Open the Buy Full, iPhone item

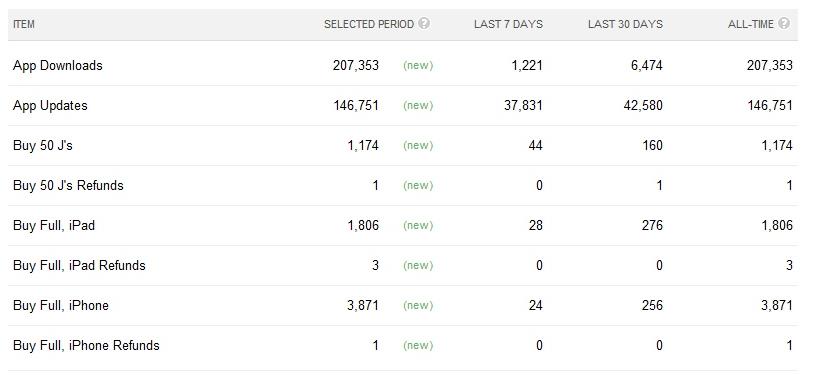coord(61,306)
